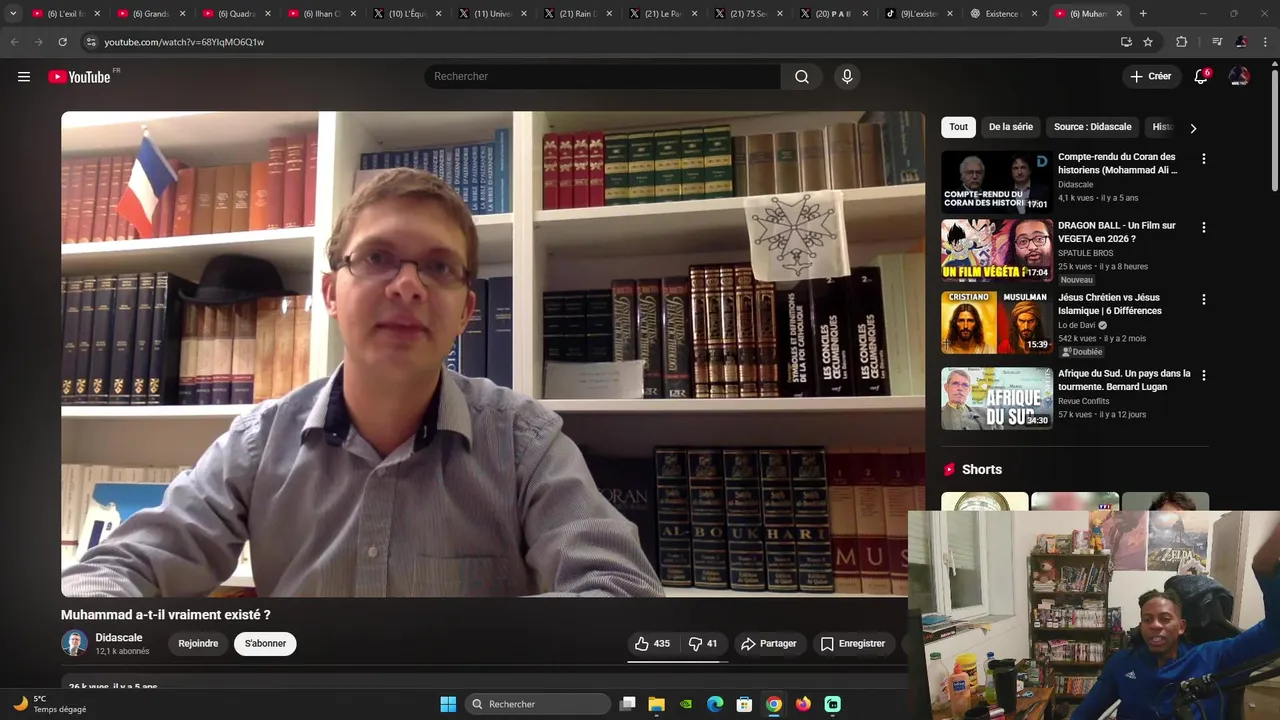Click the Shorts section icon

[949, 470]
